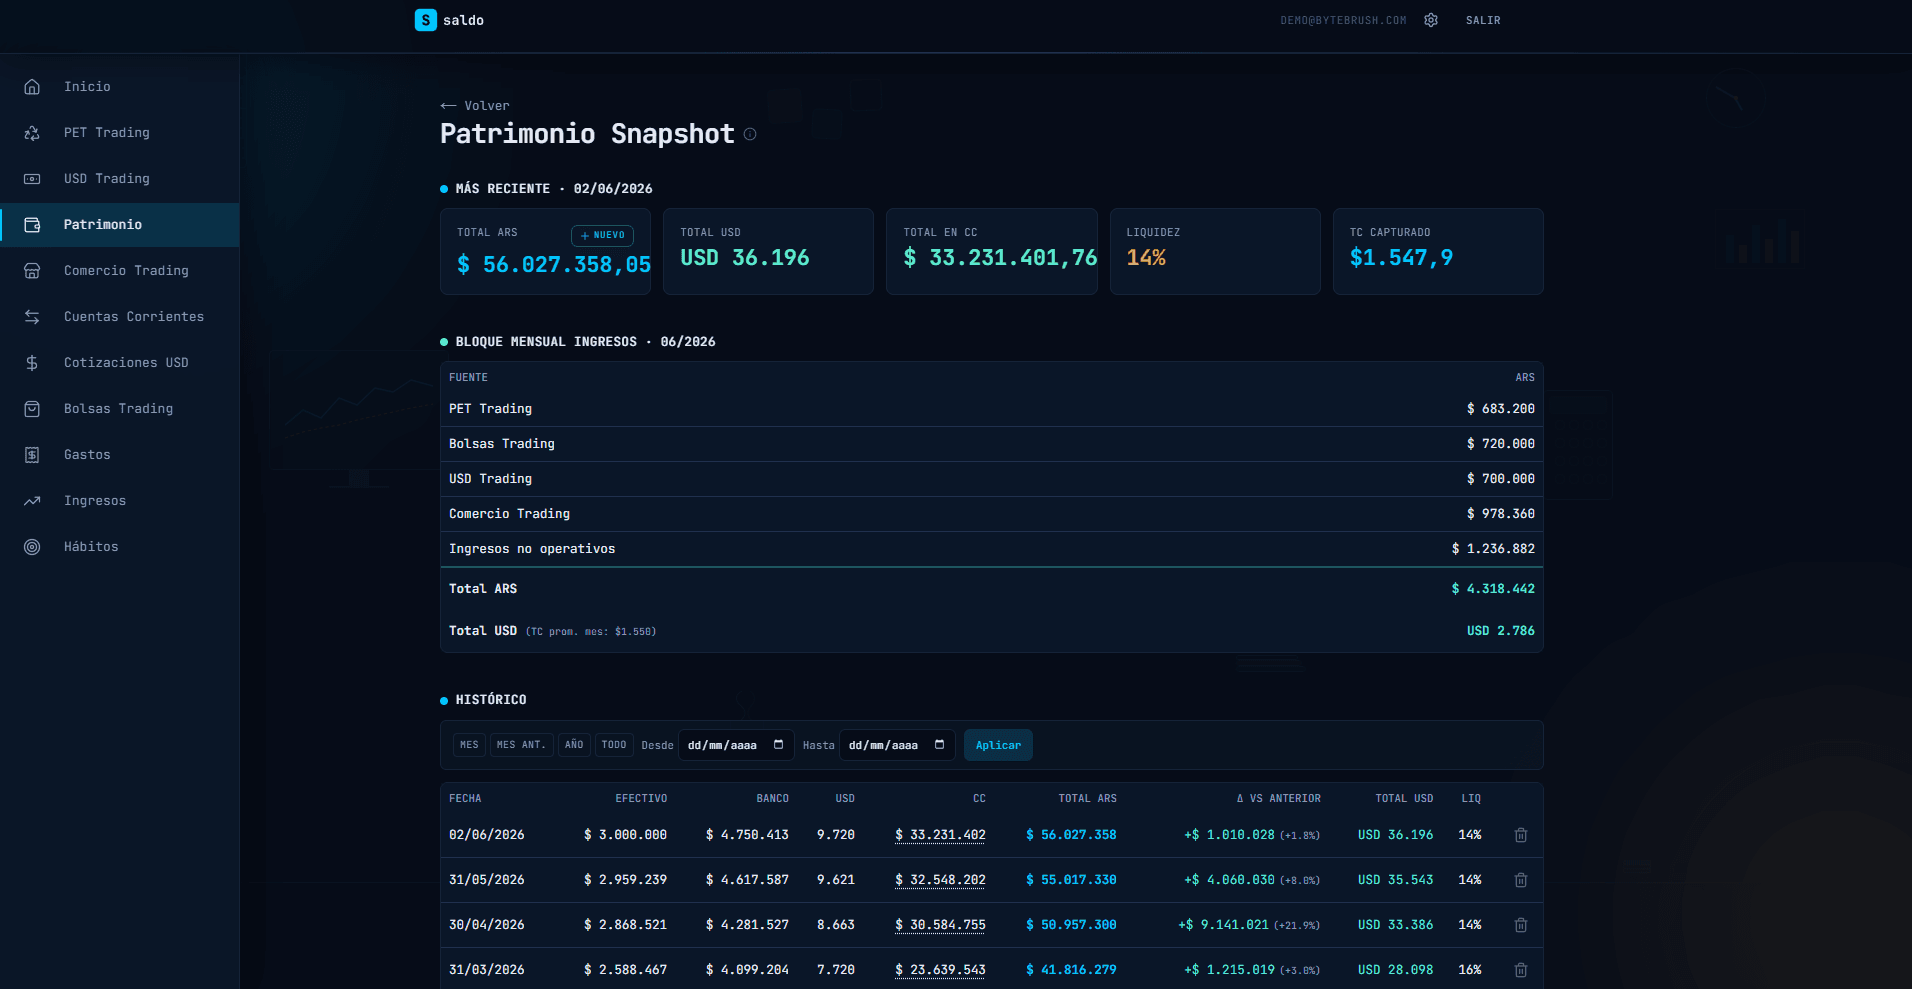The height and width of the screenshot is (989, 1912).
Task: Open calendar picker for Desde date
Action: pos(778,745)
